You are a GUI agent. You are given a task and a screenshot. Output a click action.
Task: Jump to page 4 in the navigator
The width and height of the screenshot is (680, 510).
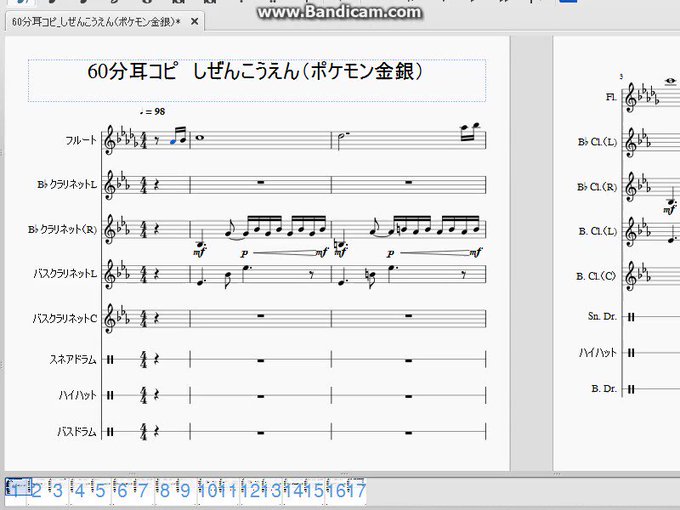point(79,490)
